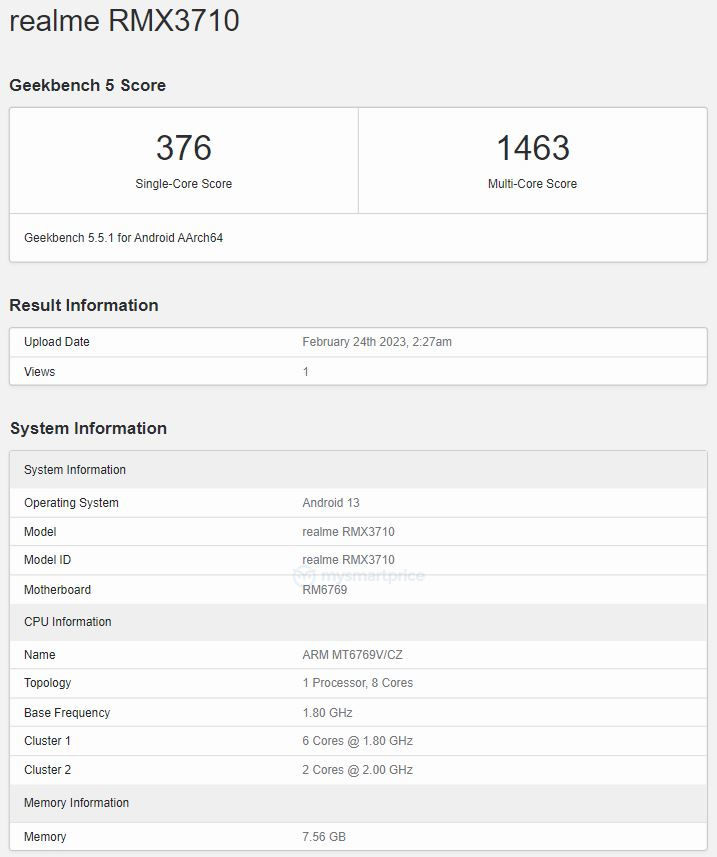Viewport: 717px width, 857px height.
Task: Click the 1.80 GHz base frequency value
Action: point(327,713)
